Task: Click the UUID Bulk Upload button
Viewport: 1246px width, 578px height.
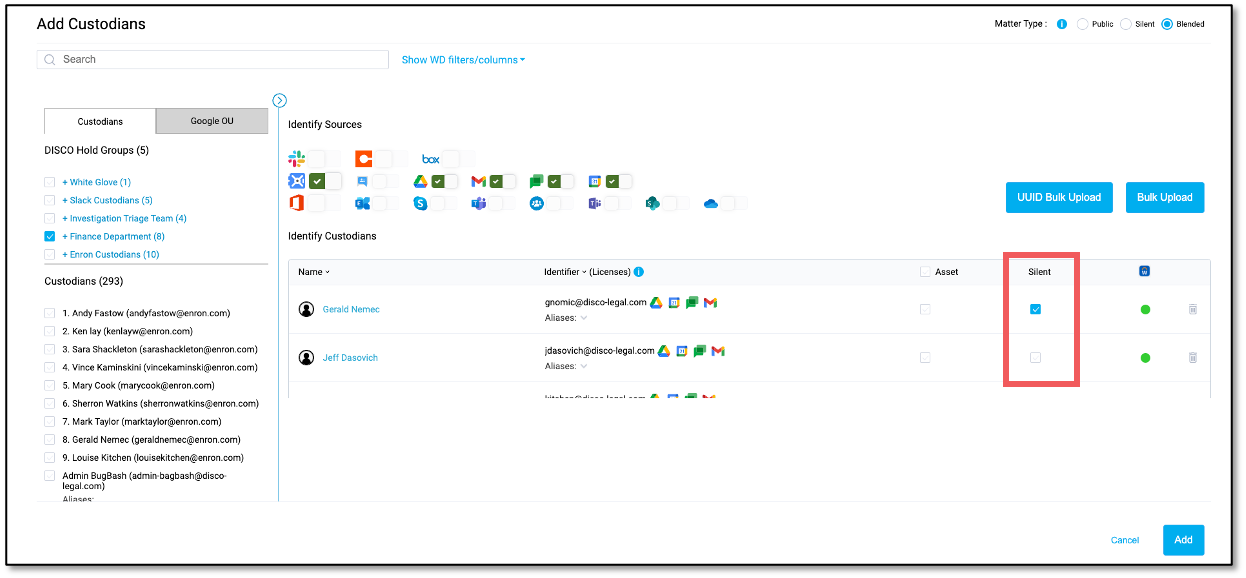Action: pyautogui.click(x=1059, y=197)
